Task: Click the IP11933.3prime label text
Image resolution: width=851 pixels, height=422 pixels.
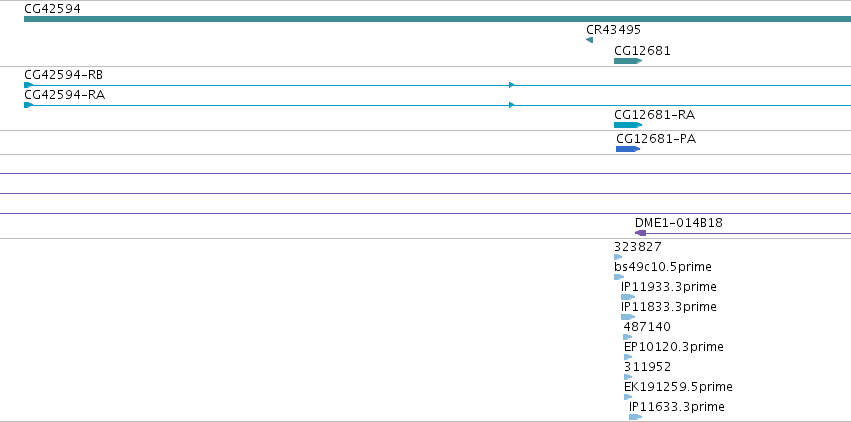Action: [x=669, y=286]
